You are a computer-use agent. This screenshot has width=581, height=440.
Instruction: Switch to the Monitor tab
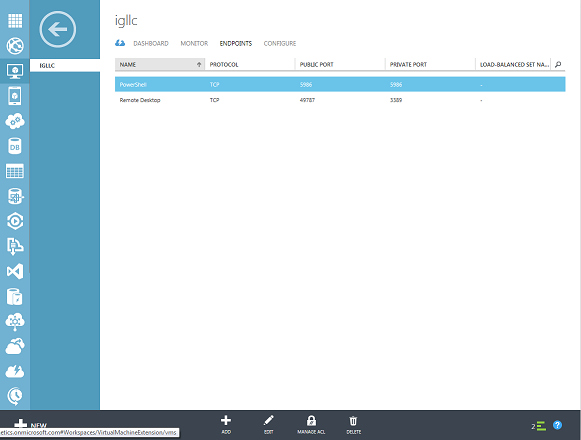tap(194, 43)
